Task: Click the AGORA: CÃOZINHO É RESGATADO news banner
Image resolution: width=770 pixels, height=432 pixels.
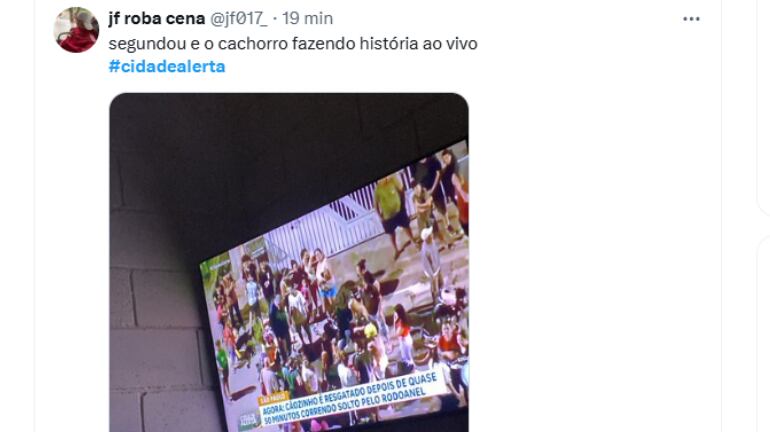Action: [351, 399]
